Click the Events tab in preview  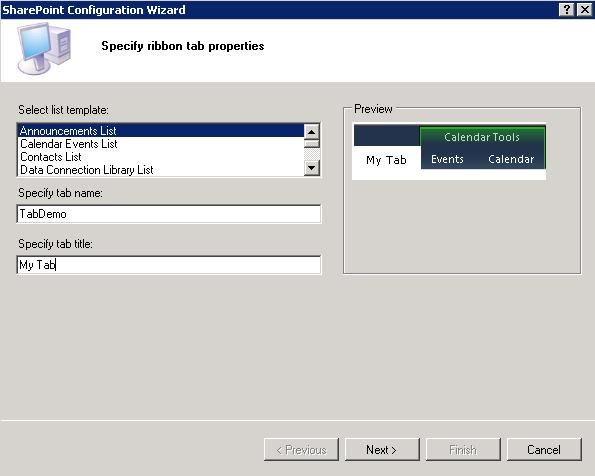pyautogui.click(x=447, y=159)
